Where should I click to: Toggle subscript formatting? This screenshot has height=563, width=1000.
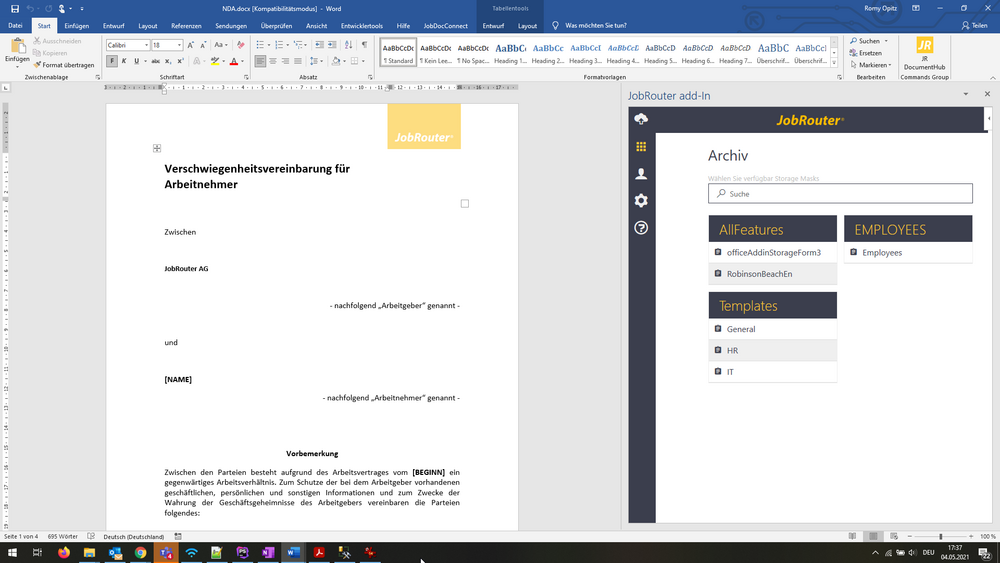click(168, 61)
